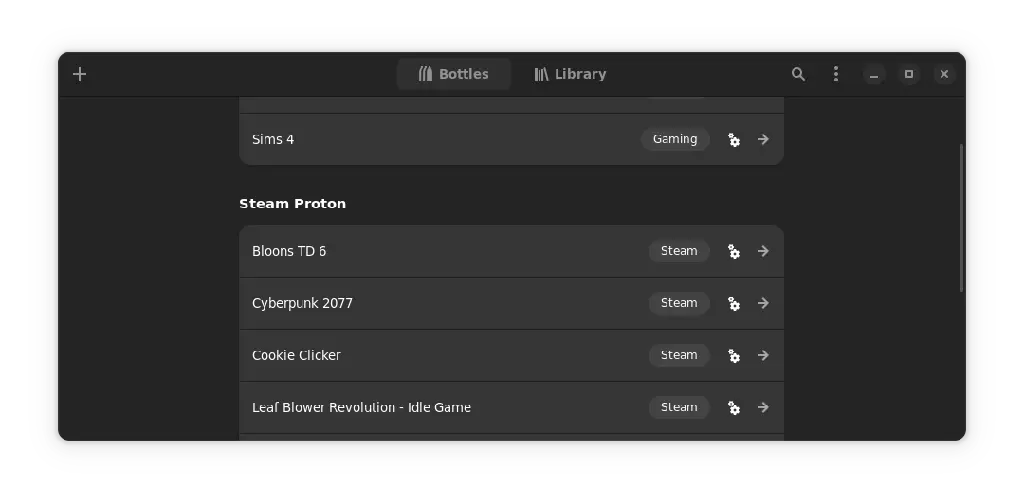This screenshot has width=1024, height=504.
Task: Click the Steam tag on Cyberpunk 2077
Action: 679,303
